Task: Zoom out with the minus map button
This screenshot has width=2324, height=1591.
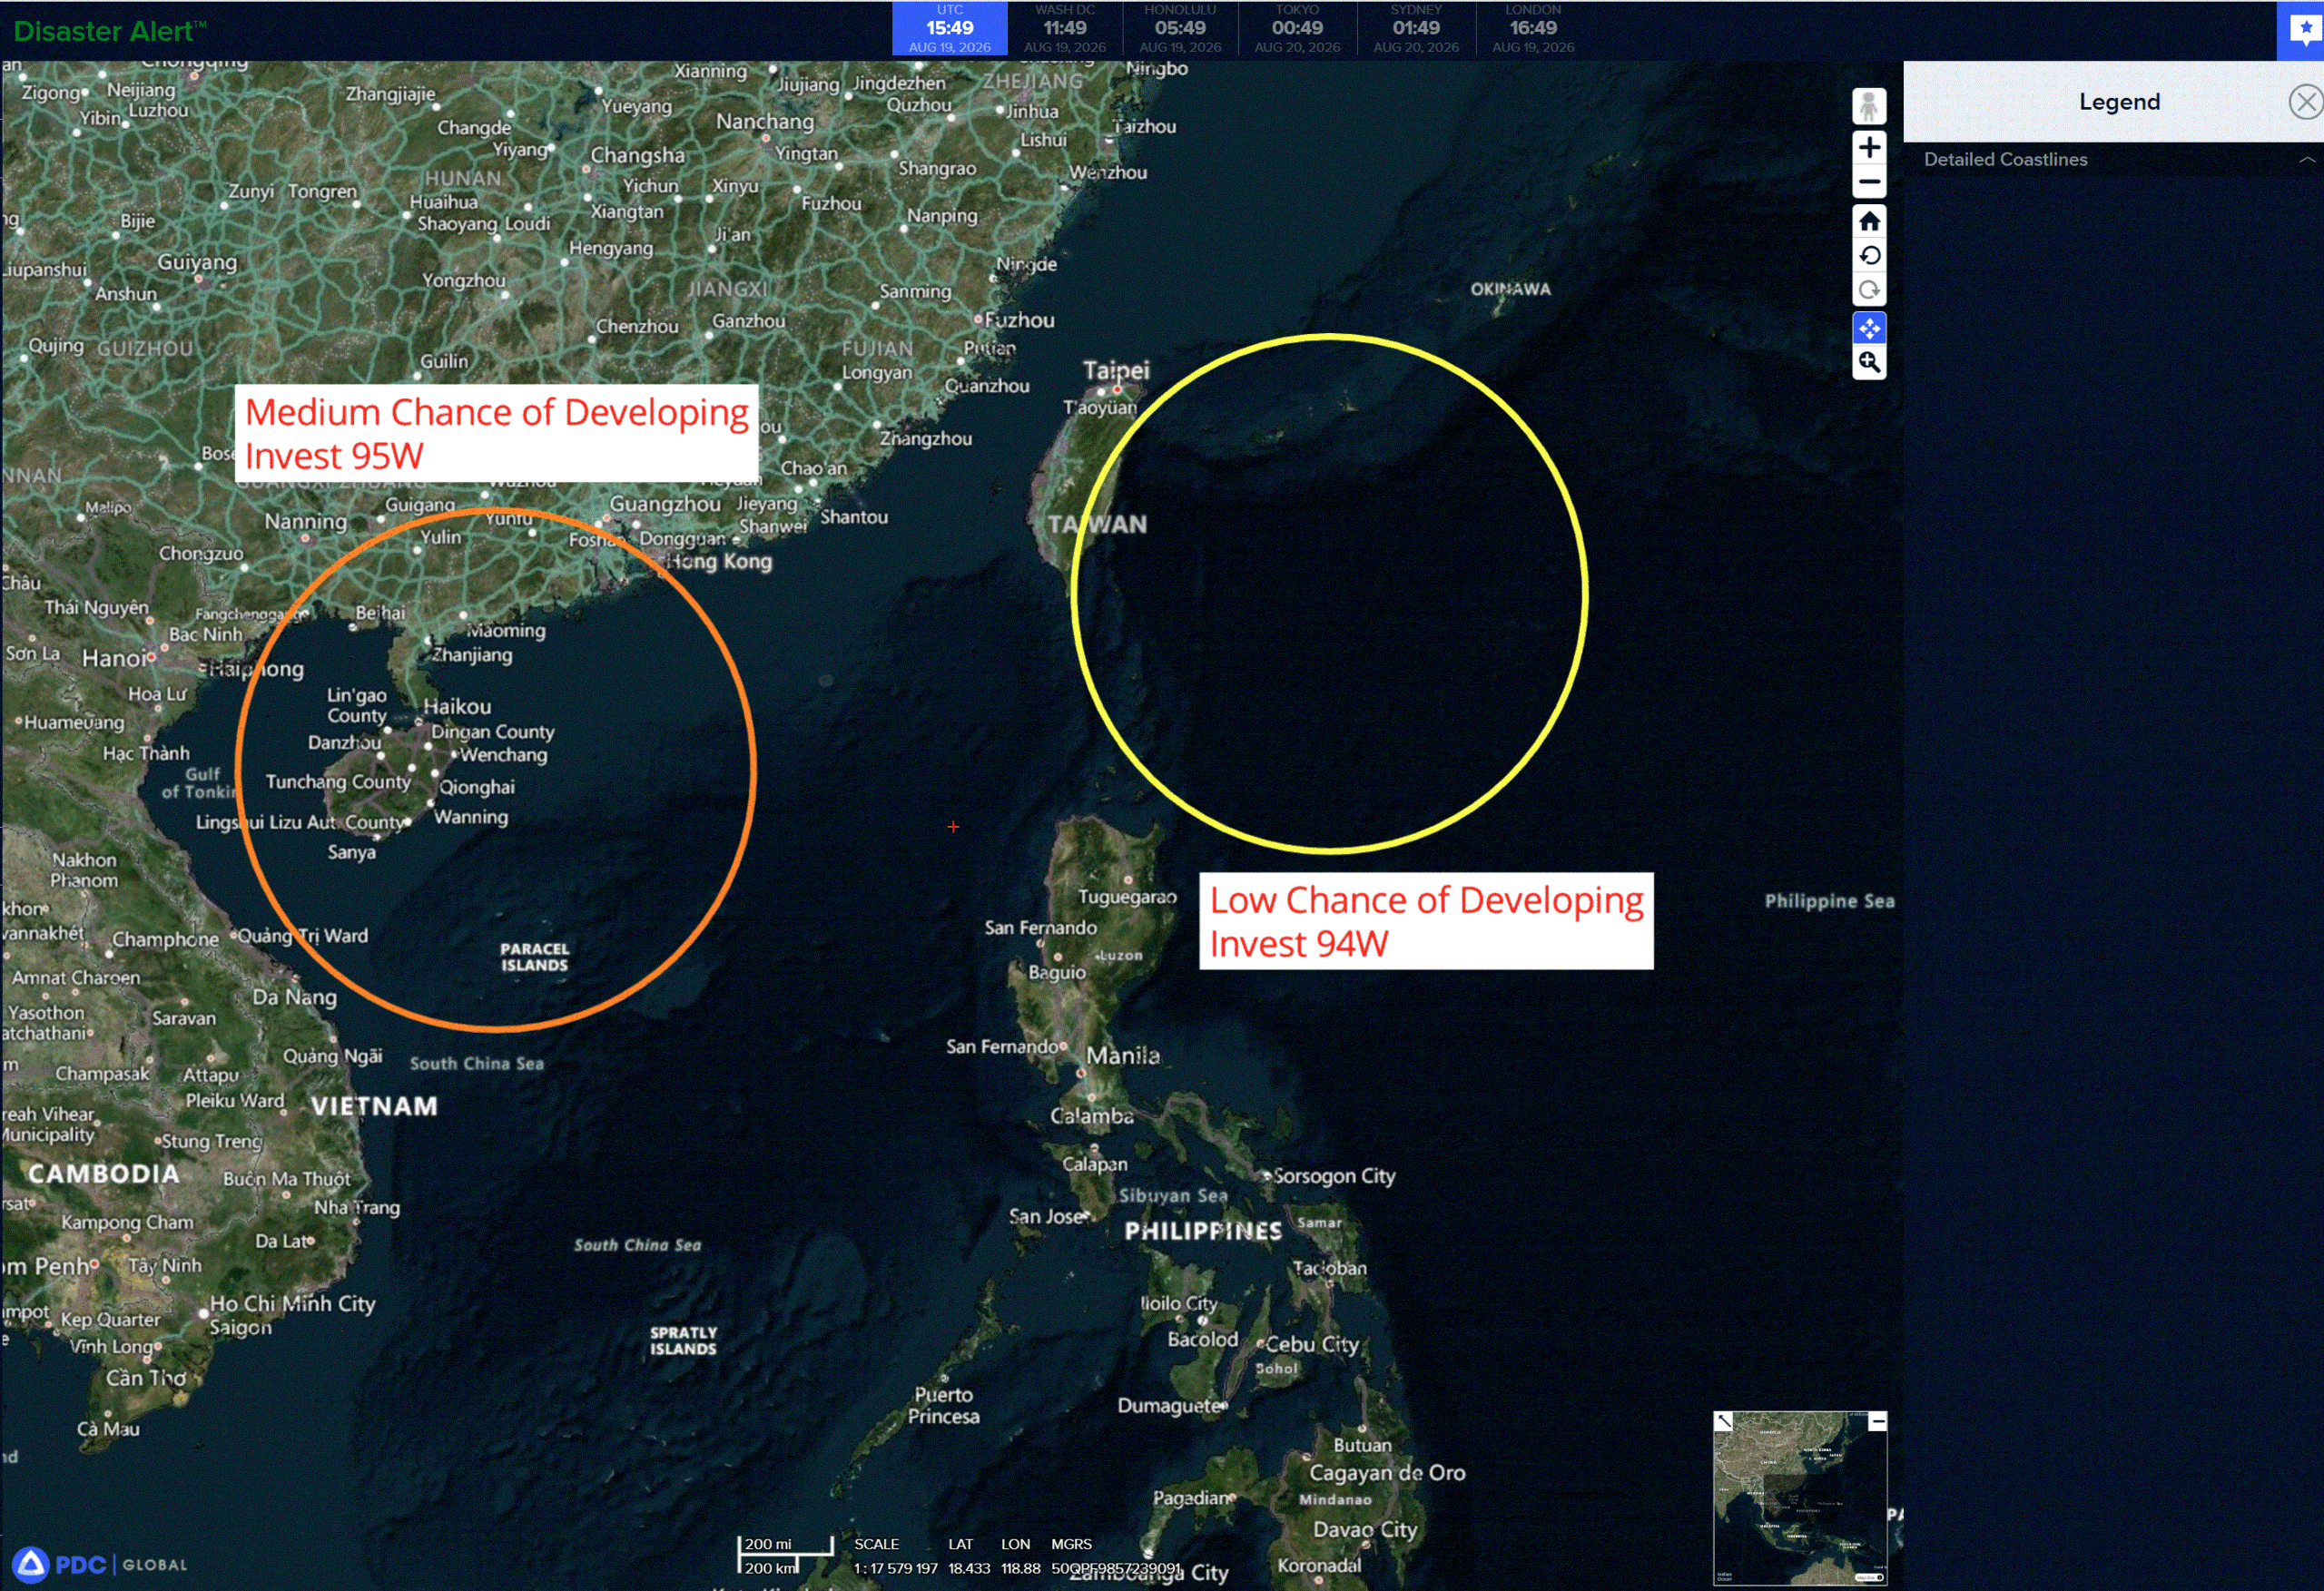Action: (x=1868, y=182)
